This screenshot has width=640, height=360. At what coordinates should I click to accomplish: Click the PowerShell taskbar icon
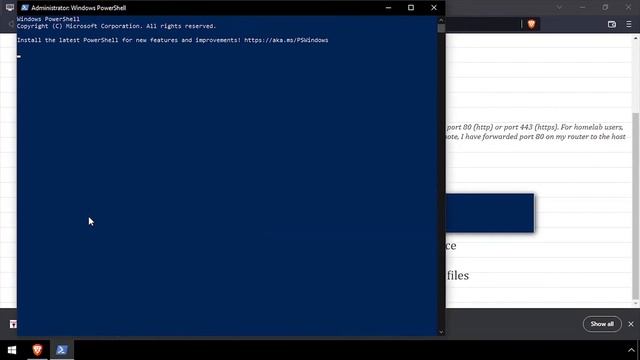point(62,350)
